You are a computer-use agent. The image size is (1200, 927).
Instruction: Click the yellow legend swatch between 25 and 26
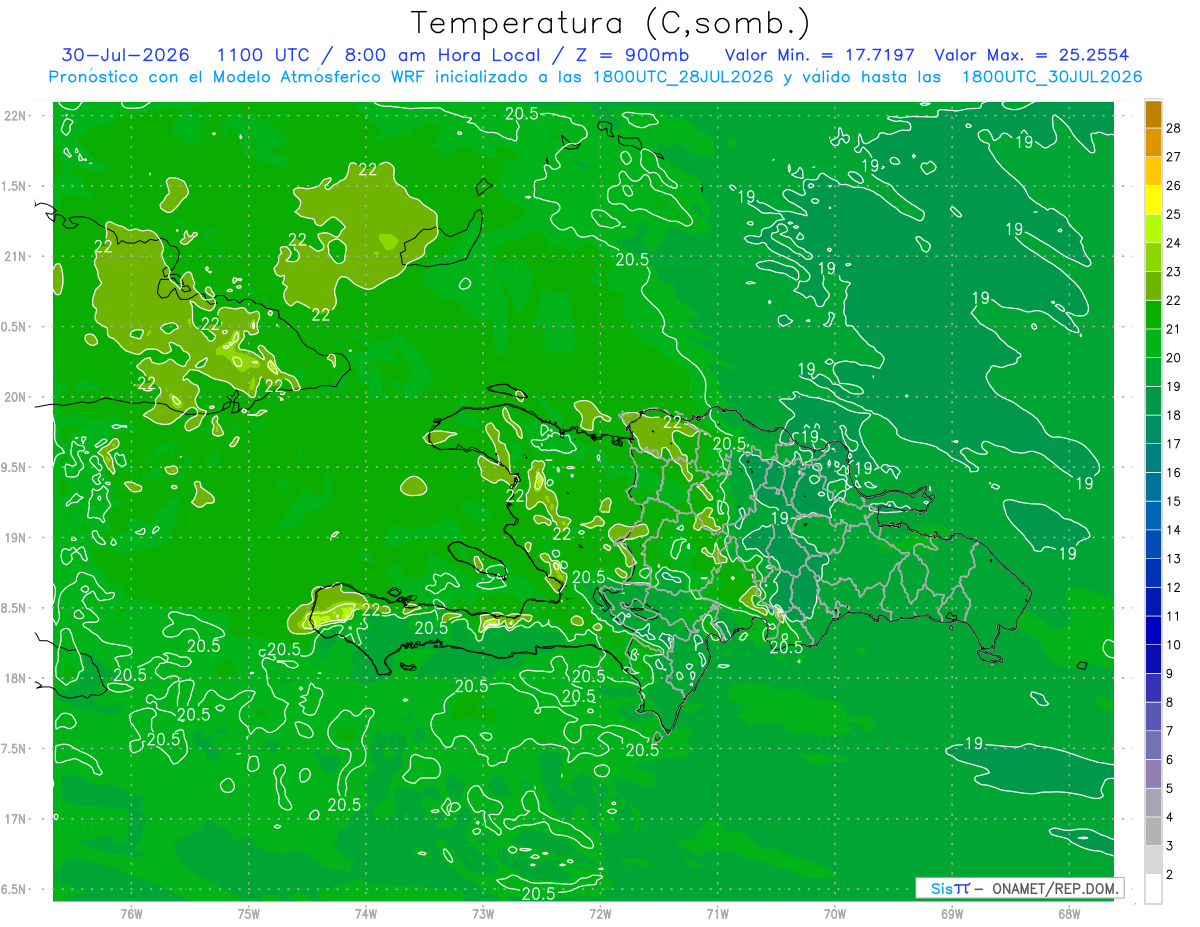pyautogui.click(x=1153, y=200)
